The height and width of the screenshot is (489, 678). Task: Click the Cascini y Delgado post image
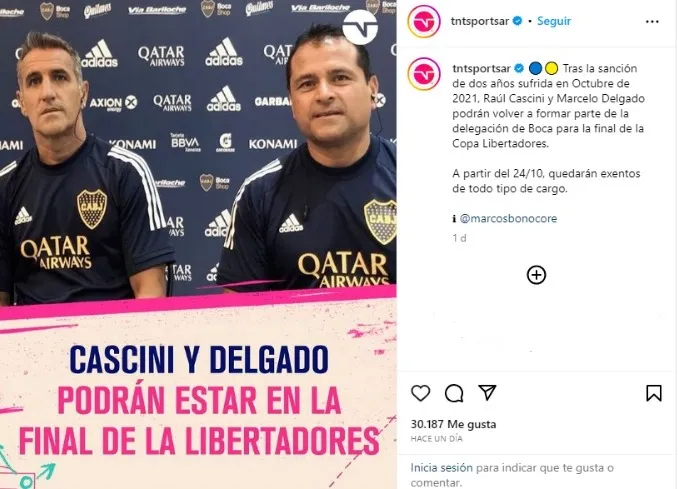click(198, 244)
